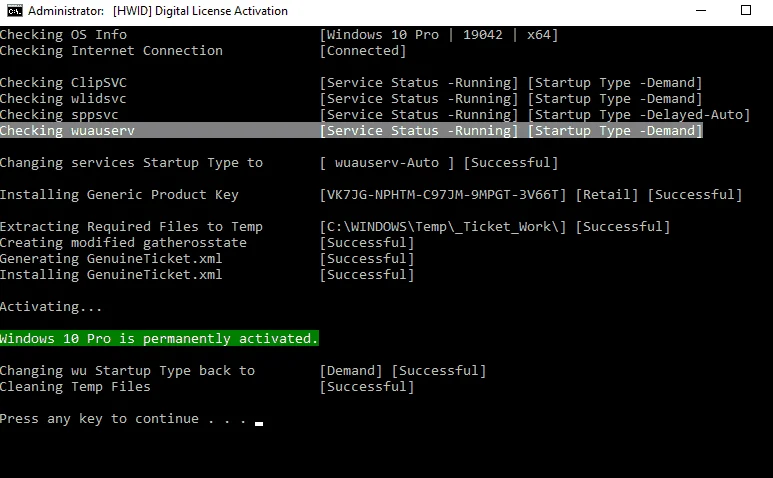Click 'Checking ClipSVC' line
Screen dimensions: 773x478
pyautogui.click(x=64, y=83)
